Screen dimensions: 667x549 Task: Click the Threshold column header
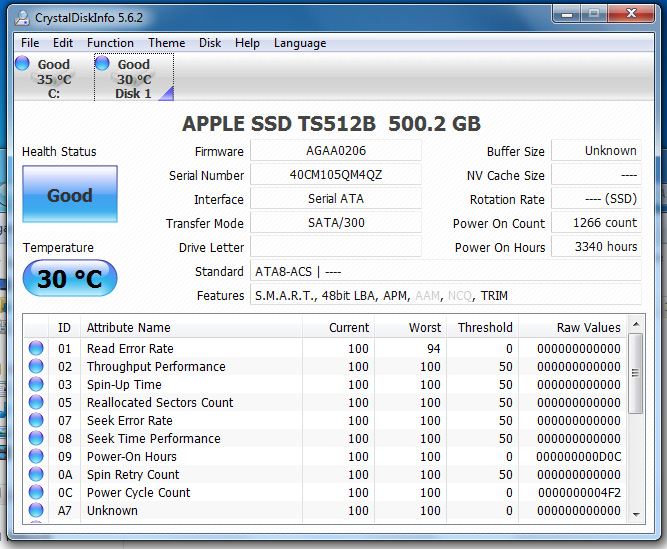click(482, 327)
